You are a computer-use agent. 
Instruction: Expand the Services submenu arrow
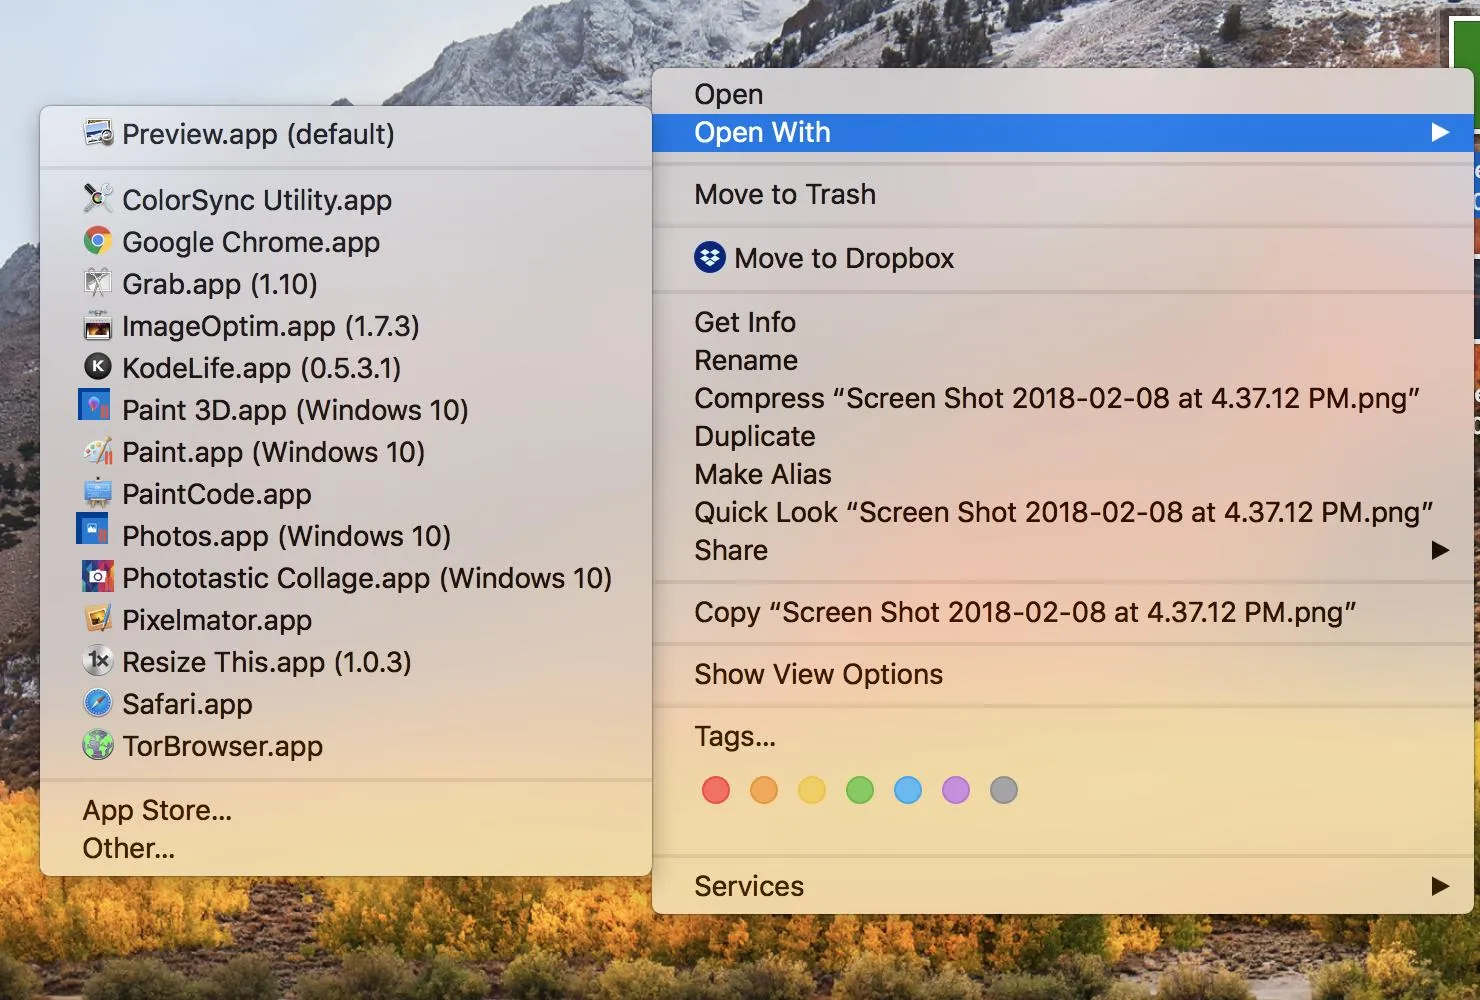point(1440,886)
